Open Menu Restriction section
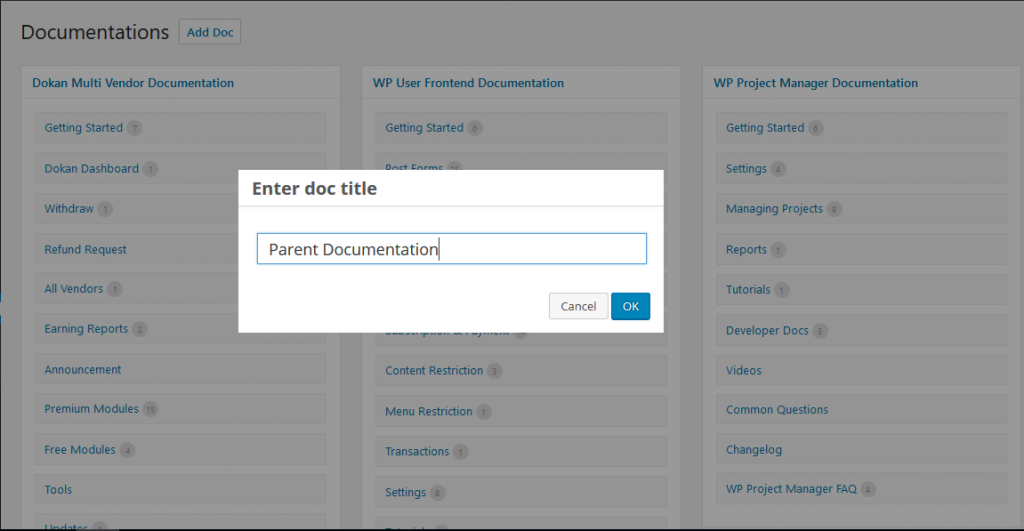Viewport: 1024px width, 531px height. (429, 411)
